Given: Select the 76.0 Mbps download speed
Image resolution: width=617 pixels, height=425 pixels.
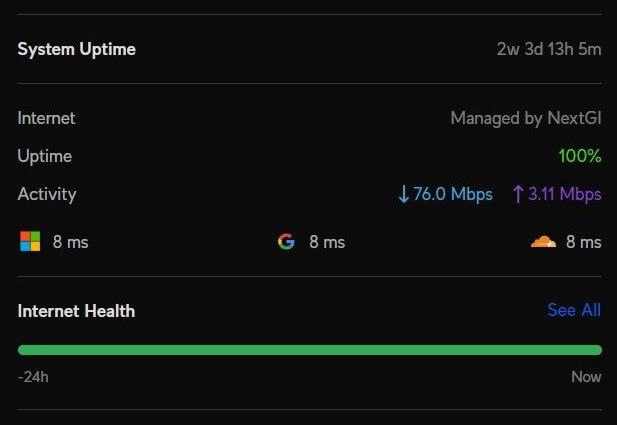Looking at the screenshot, I should tap(453, 194).
